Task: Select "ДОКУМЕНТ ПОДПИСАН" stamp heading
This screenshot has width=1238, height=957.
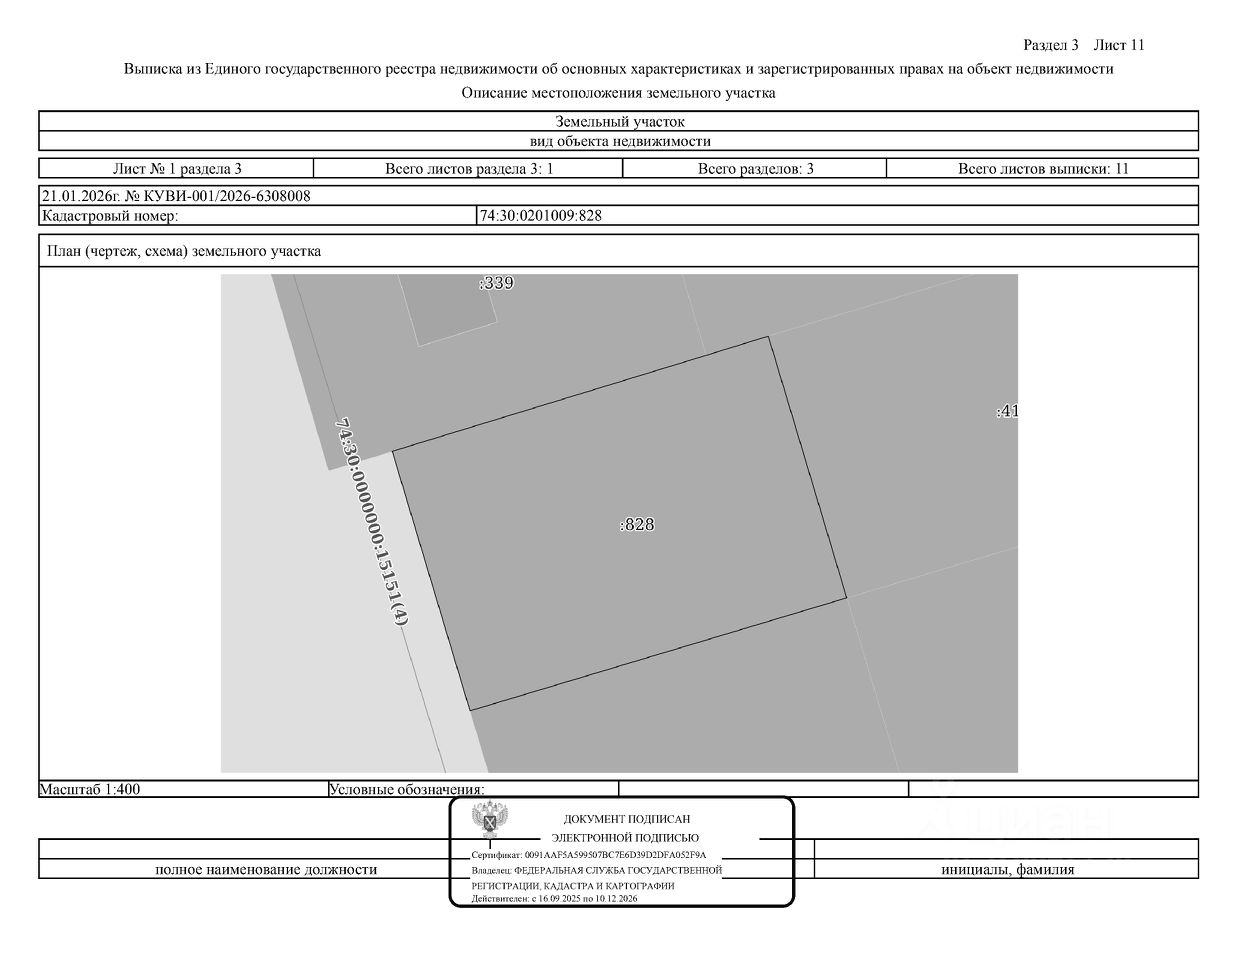Action: coord(627,819)
